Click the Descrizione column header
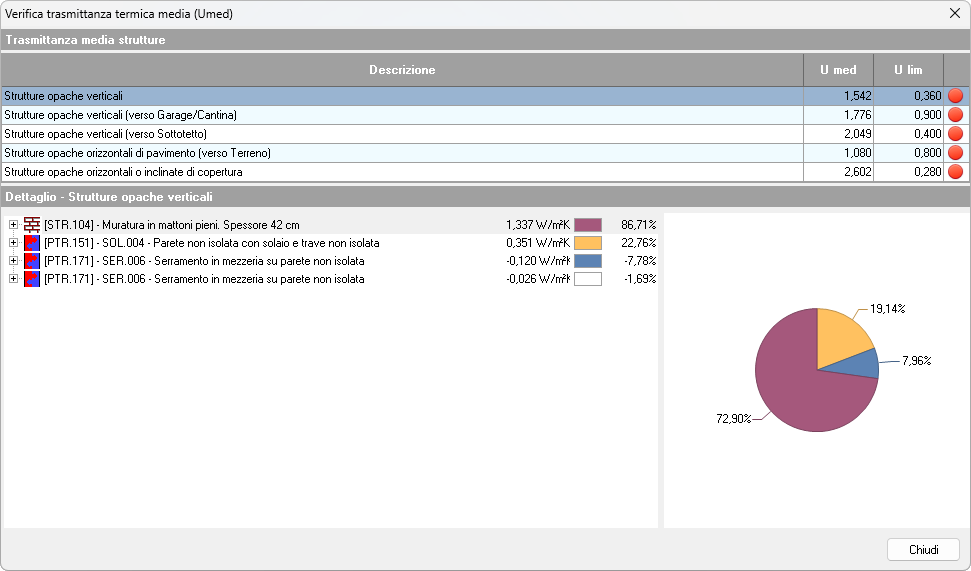This screenshot has height=571, width=971. tap(402, 70)
